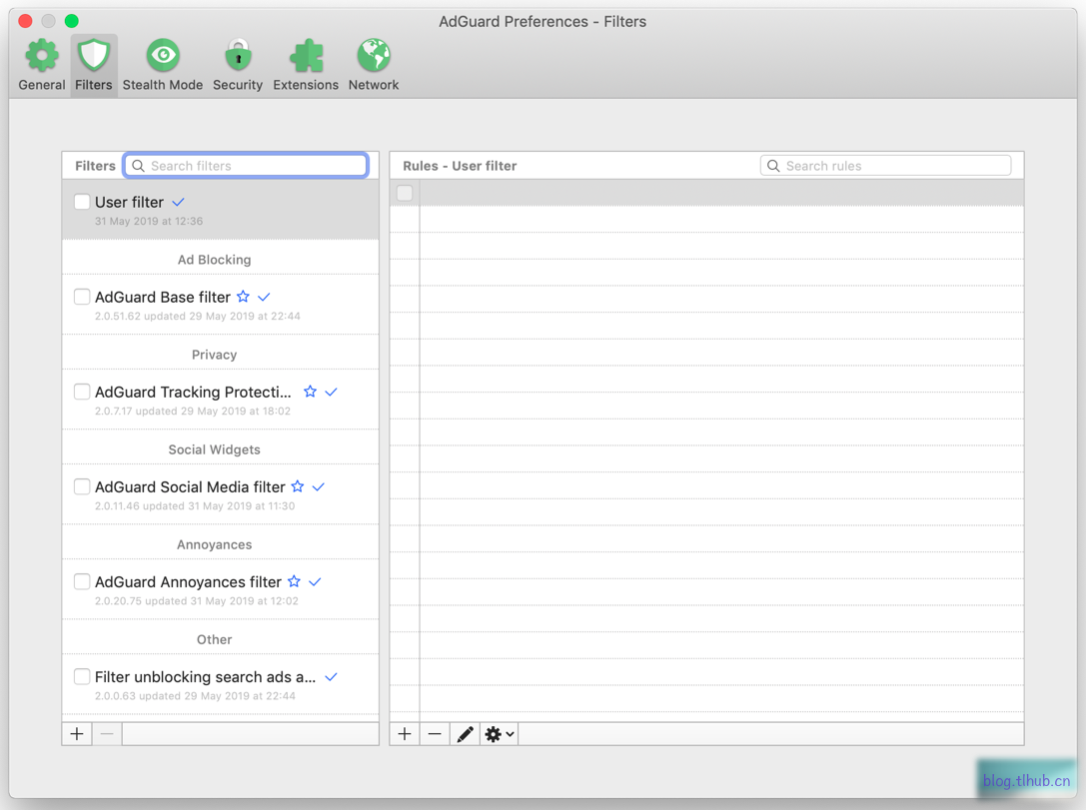This screenshot has height=810, width=1086.
Task: Select the Filter unblocking search ads name
Action: 205,676
